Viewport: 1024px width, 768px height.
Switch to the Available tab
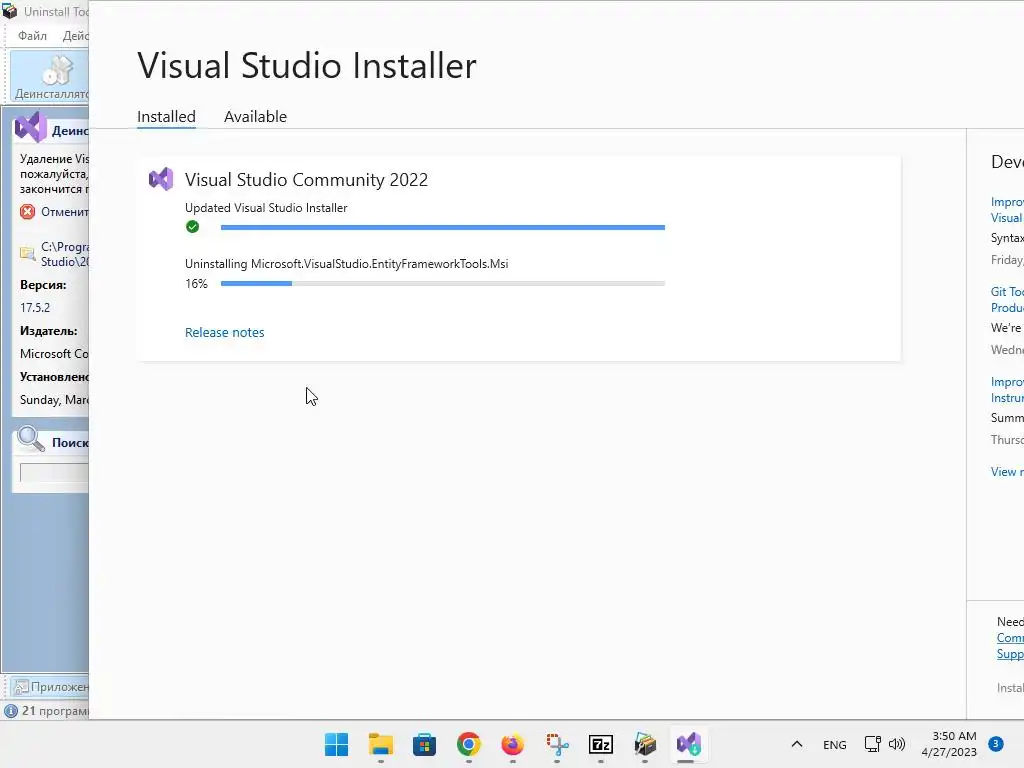point(255,116)
